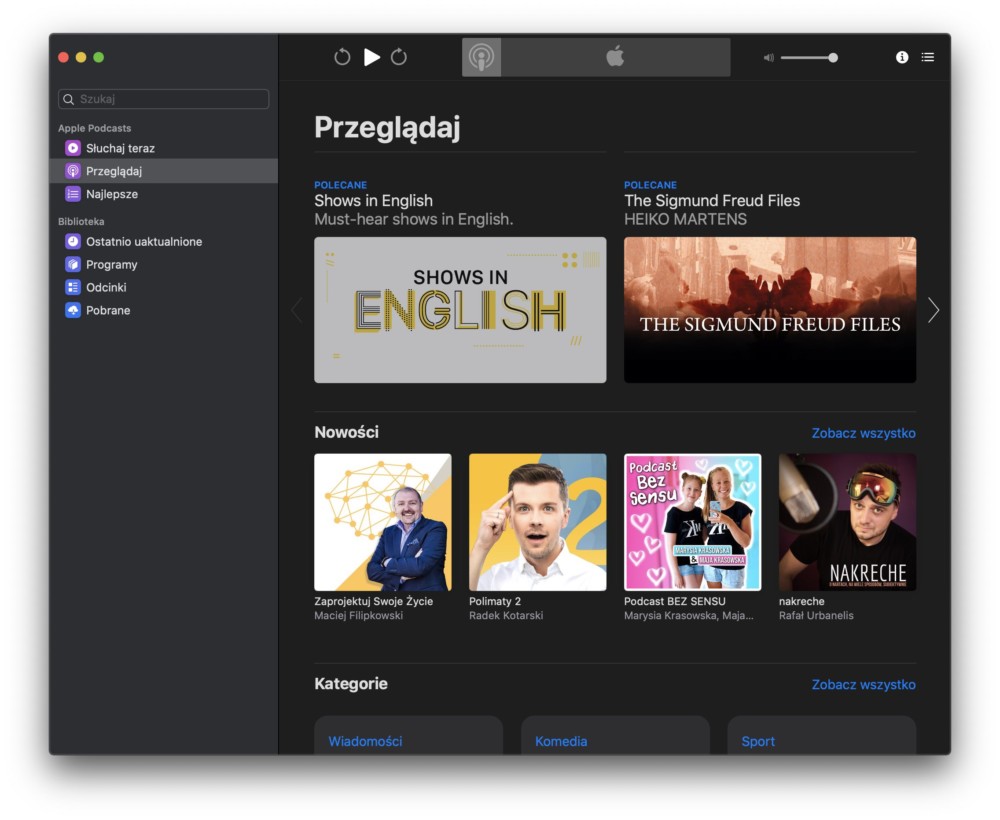Click the Apple logo in the now-playing display
Viewport: 1000px width, 820px height.
(x=615, y=57)
